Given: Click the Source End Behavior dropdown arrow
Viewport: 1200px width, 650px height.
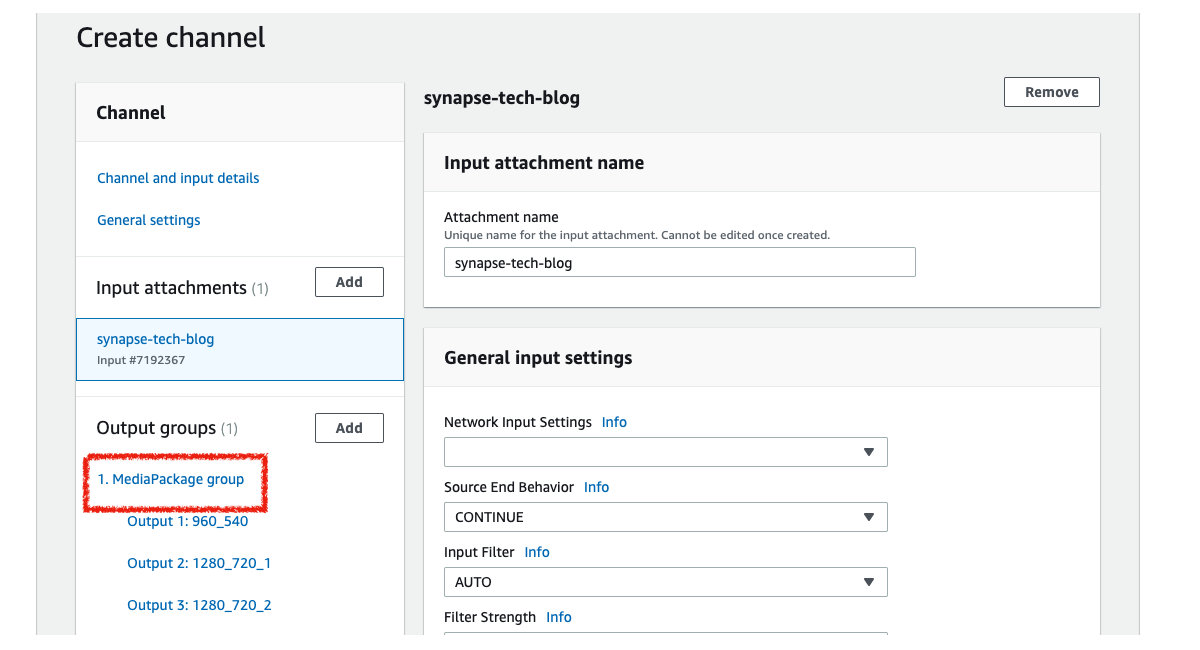Looking at the screenshot, I should [869, 517].
